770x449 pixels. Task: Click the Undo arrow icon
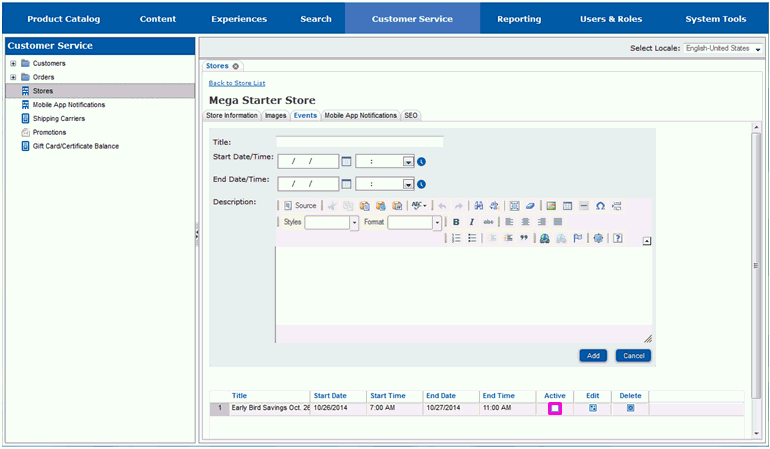(x=442, y=206)
